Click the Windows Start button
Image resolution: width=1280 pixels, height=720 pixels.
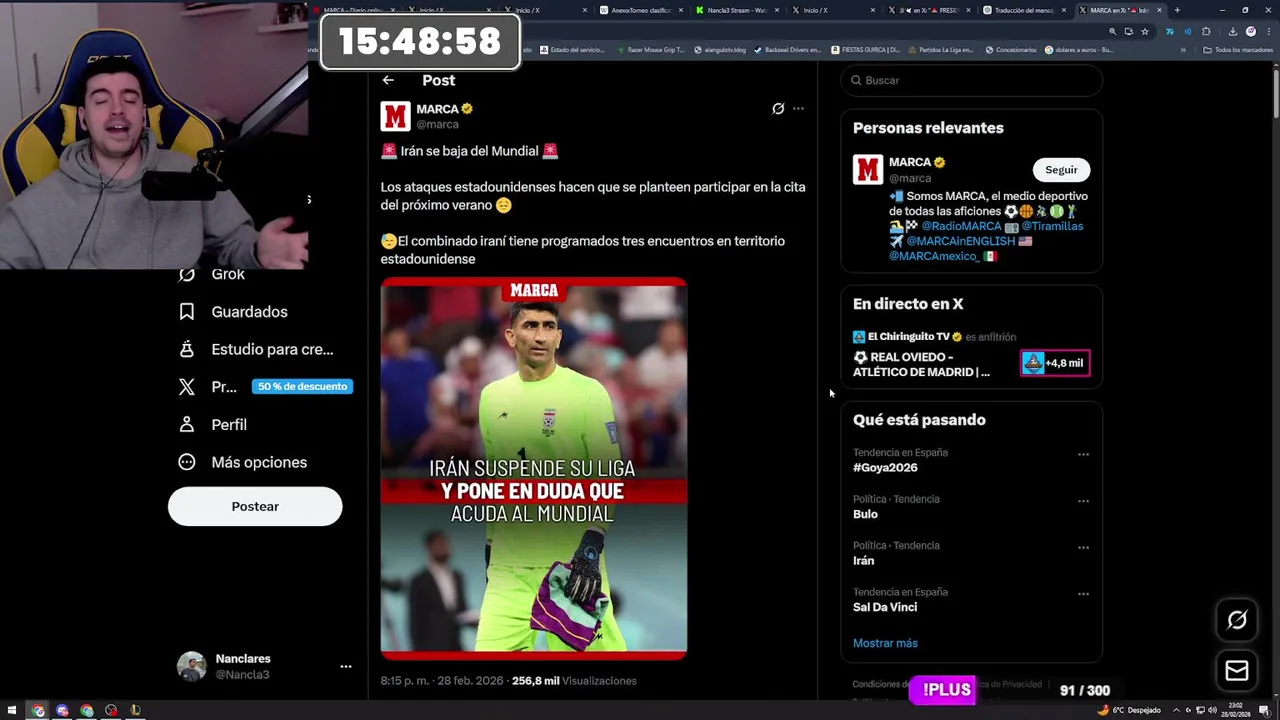point(13,710)
